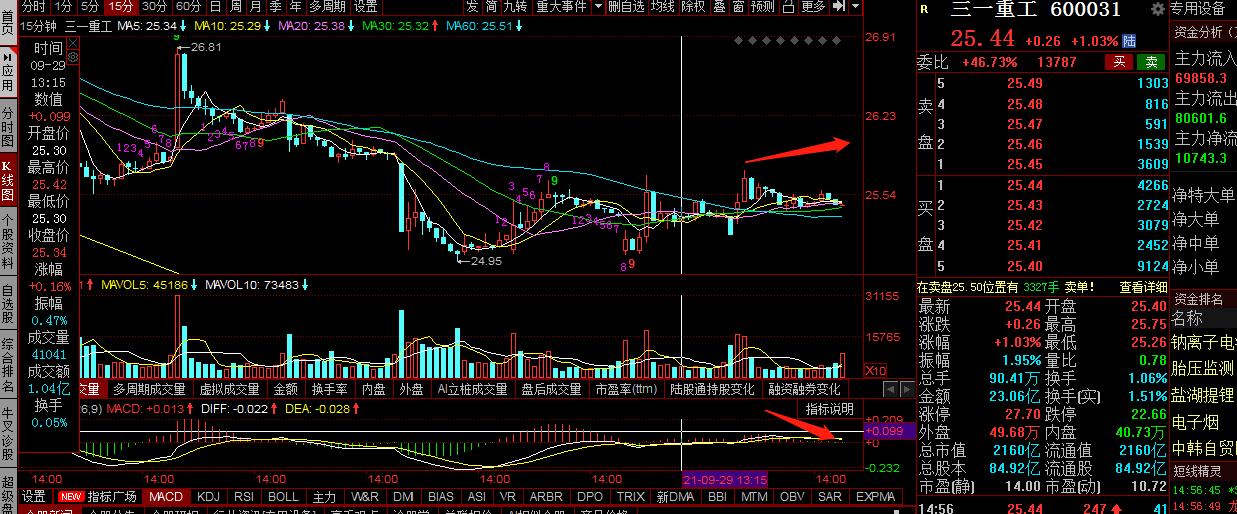Select the RSI indicator tab
1237x514 pixels.
pos(244,497)
